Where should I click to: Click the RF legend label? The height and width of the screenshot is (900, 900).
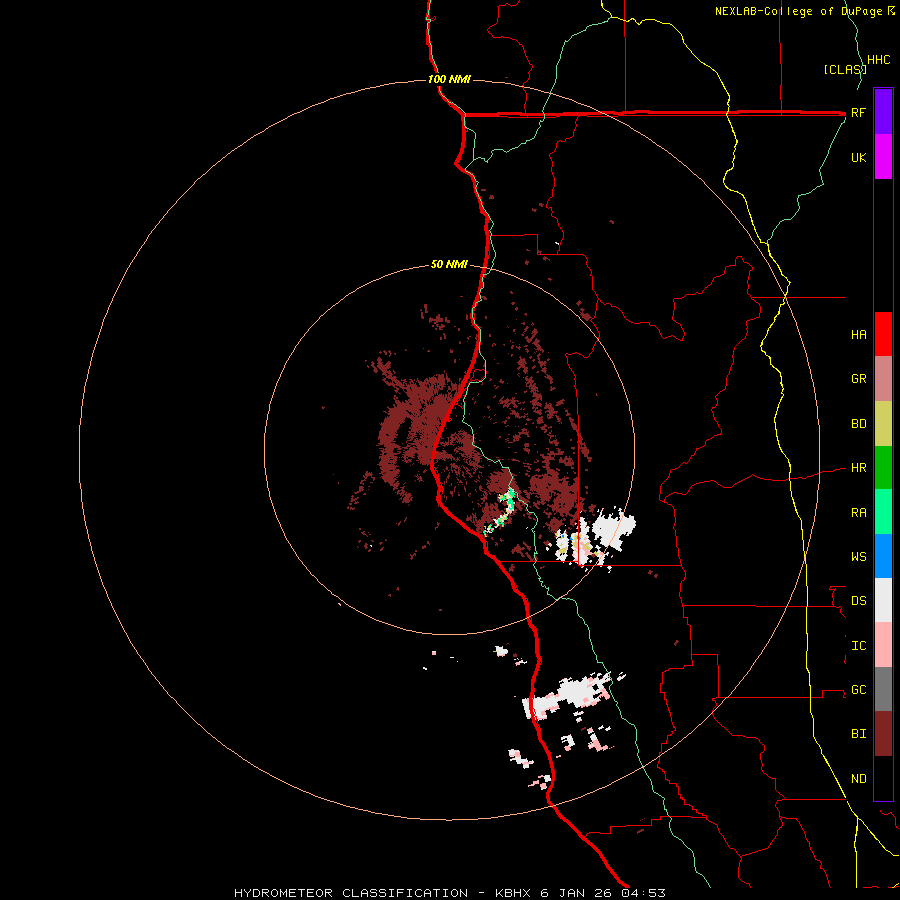(x=858, y=112)
